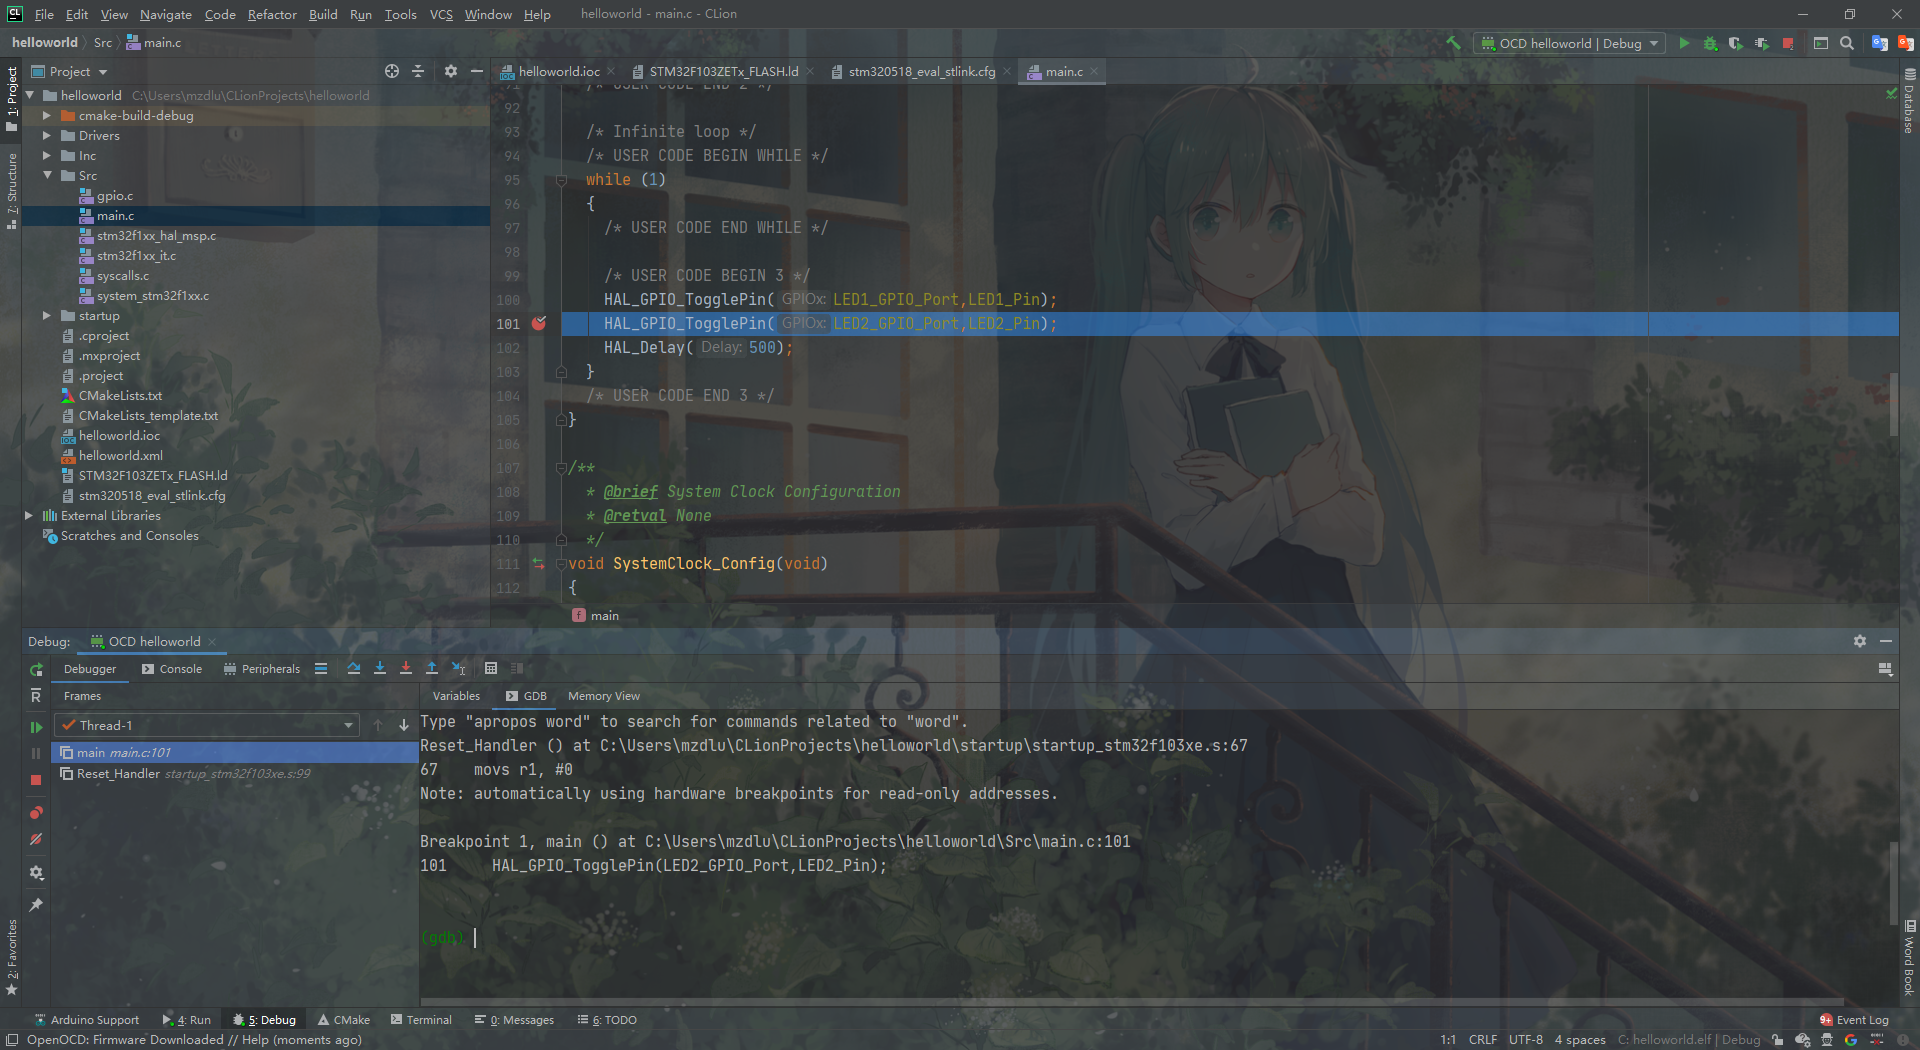1920x1050 pixels.
Task: Step over the current line in the debugger
Action: coord(354,668)
